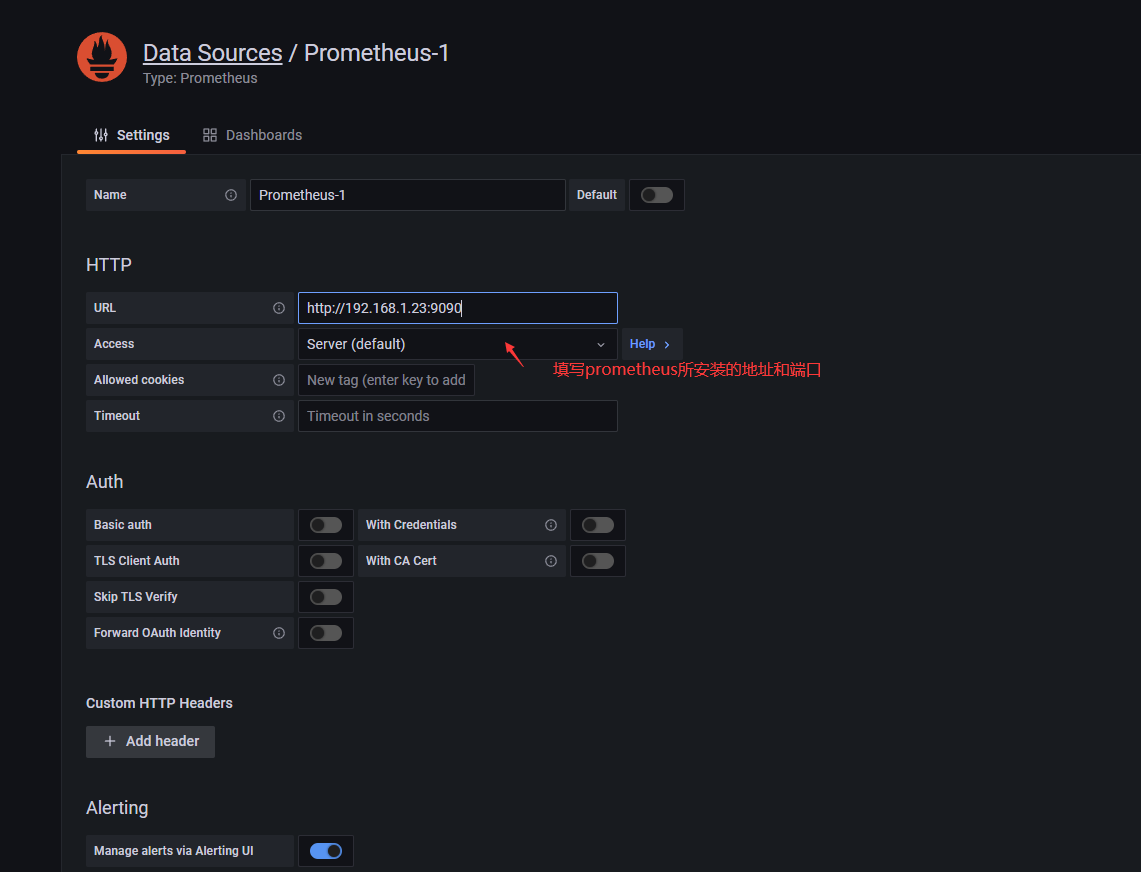
Task: Enable the Basic auth toggle
Action: [x=326, y=525]
